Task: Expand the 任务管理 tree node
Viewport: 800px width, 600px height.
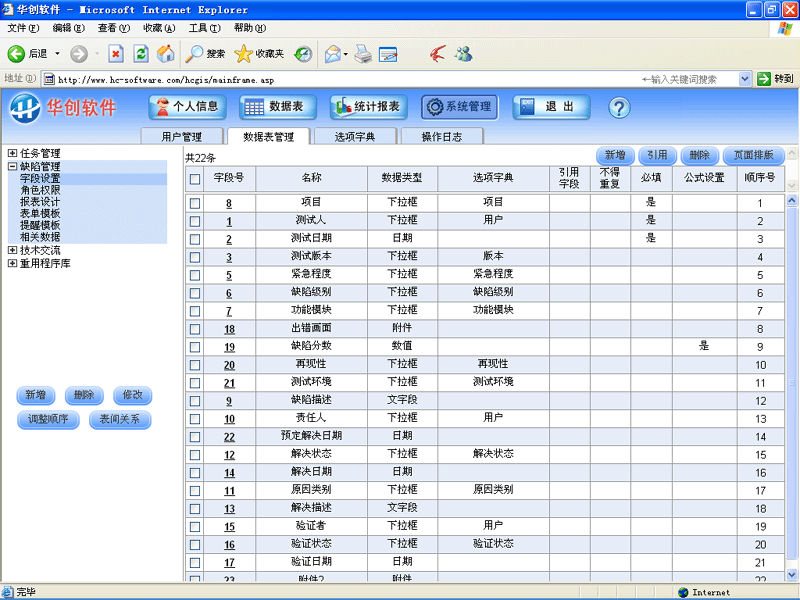Action: coord(12,153)
